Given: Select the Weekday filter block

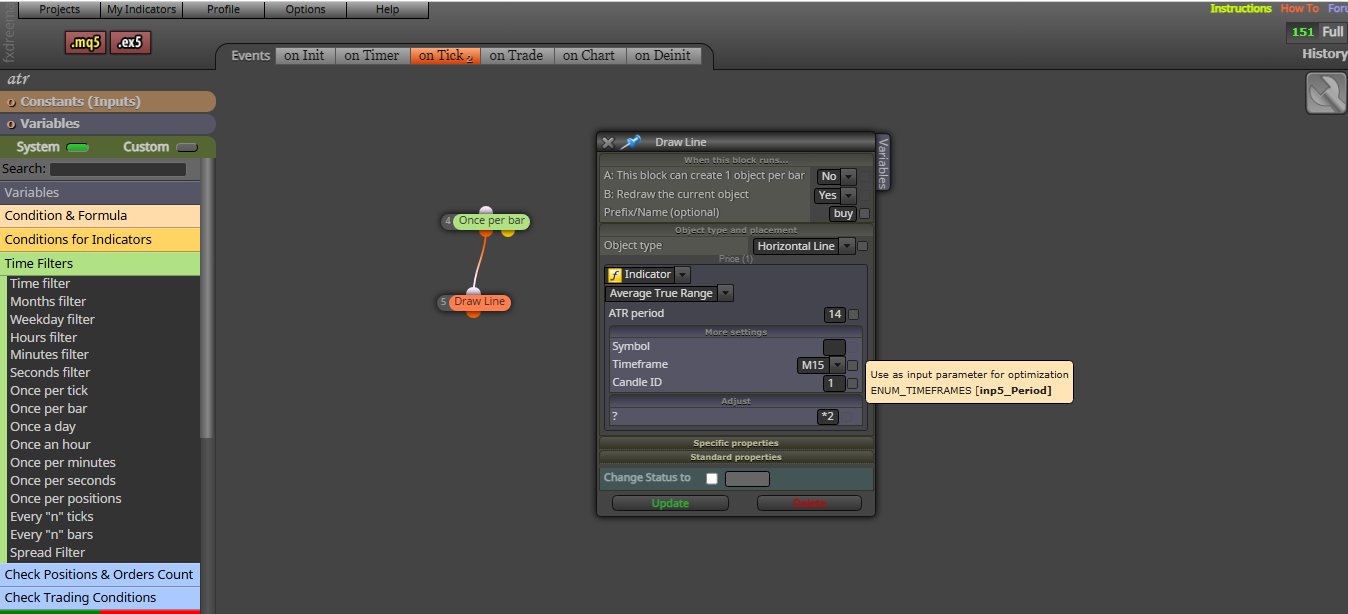Looking at the screenshot, I should [x=52, y=320].
